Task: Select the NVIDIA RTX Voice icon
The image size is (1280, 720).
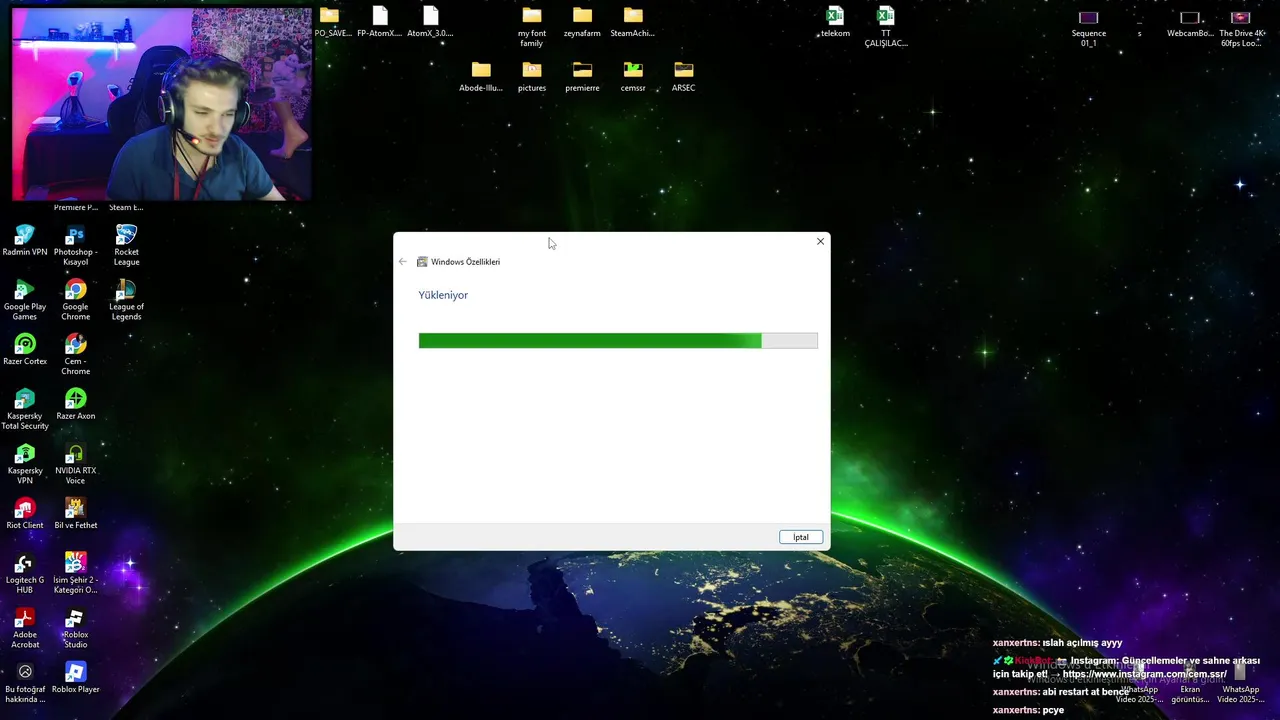Action: click(x=75, y=464)
